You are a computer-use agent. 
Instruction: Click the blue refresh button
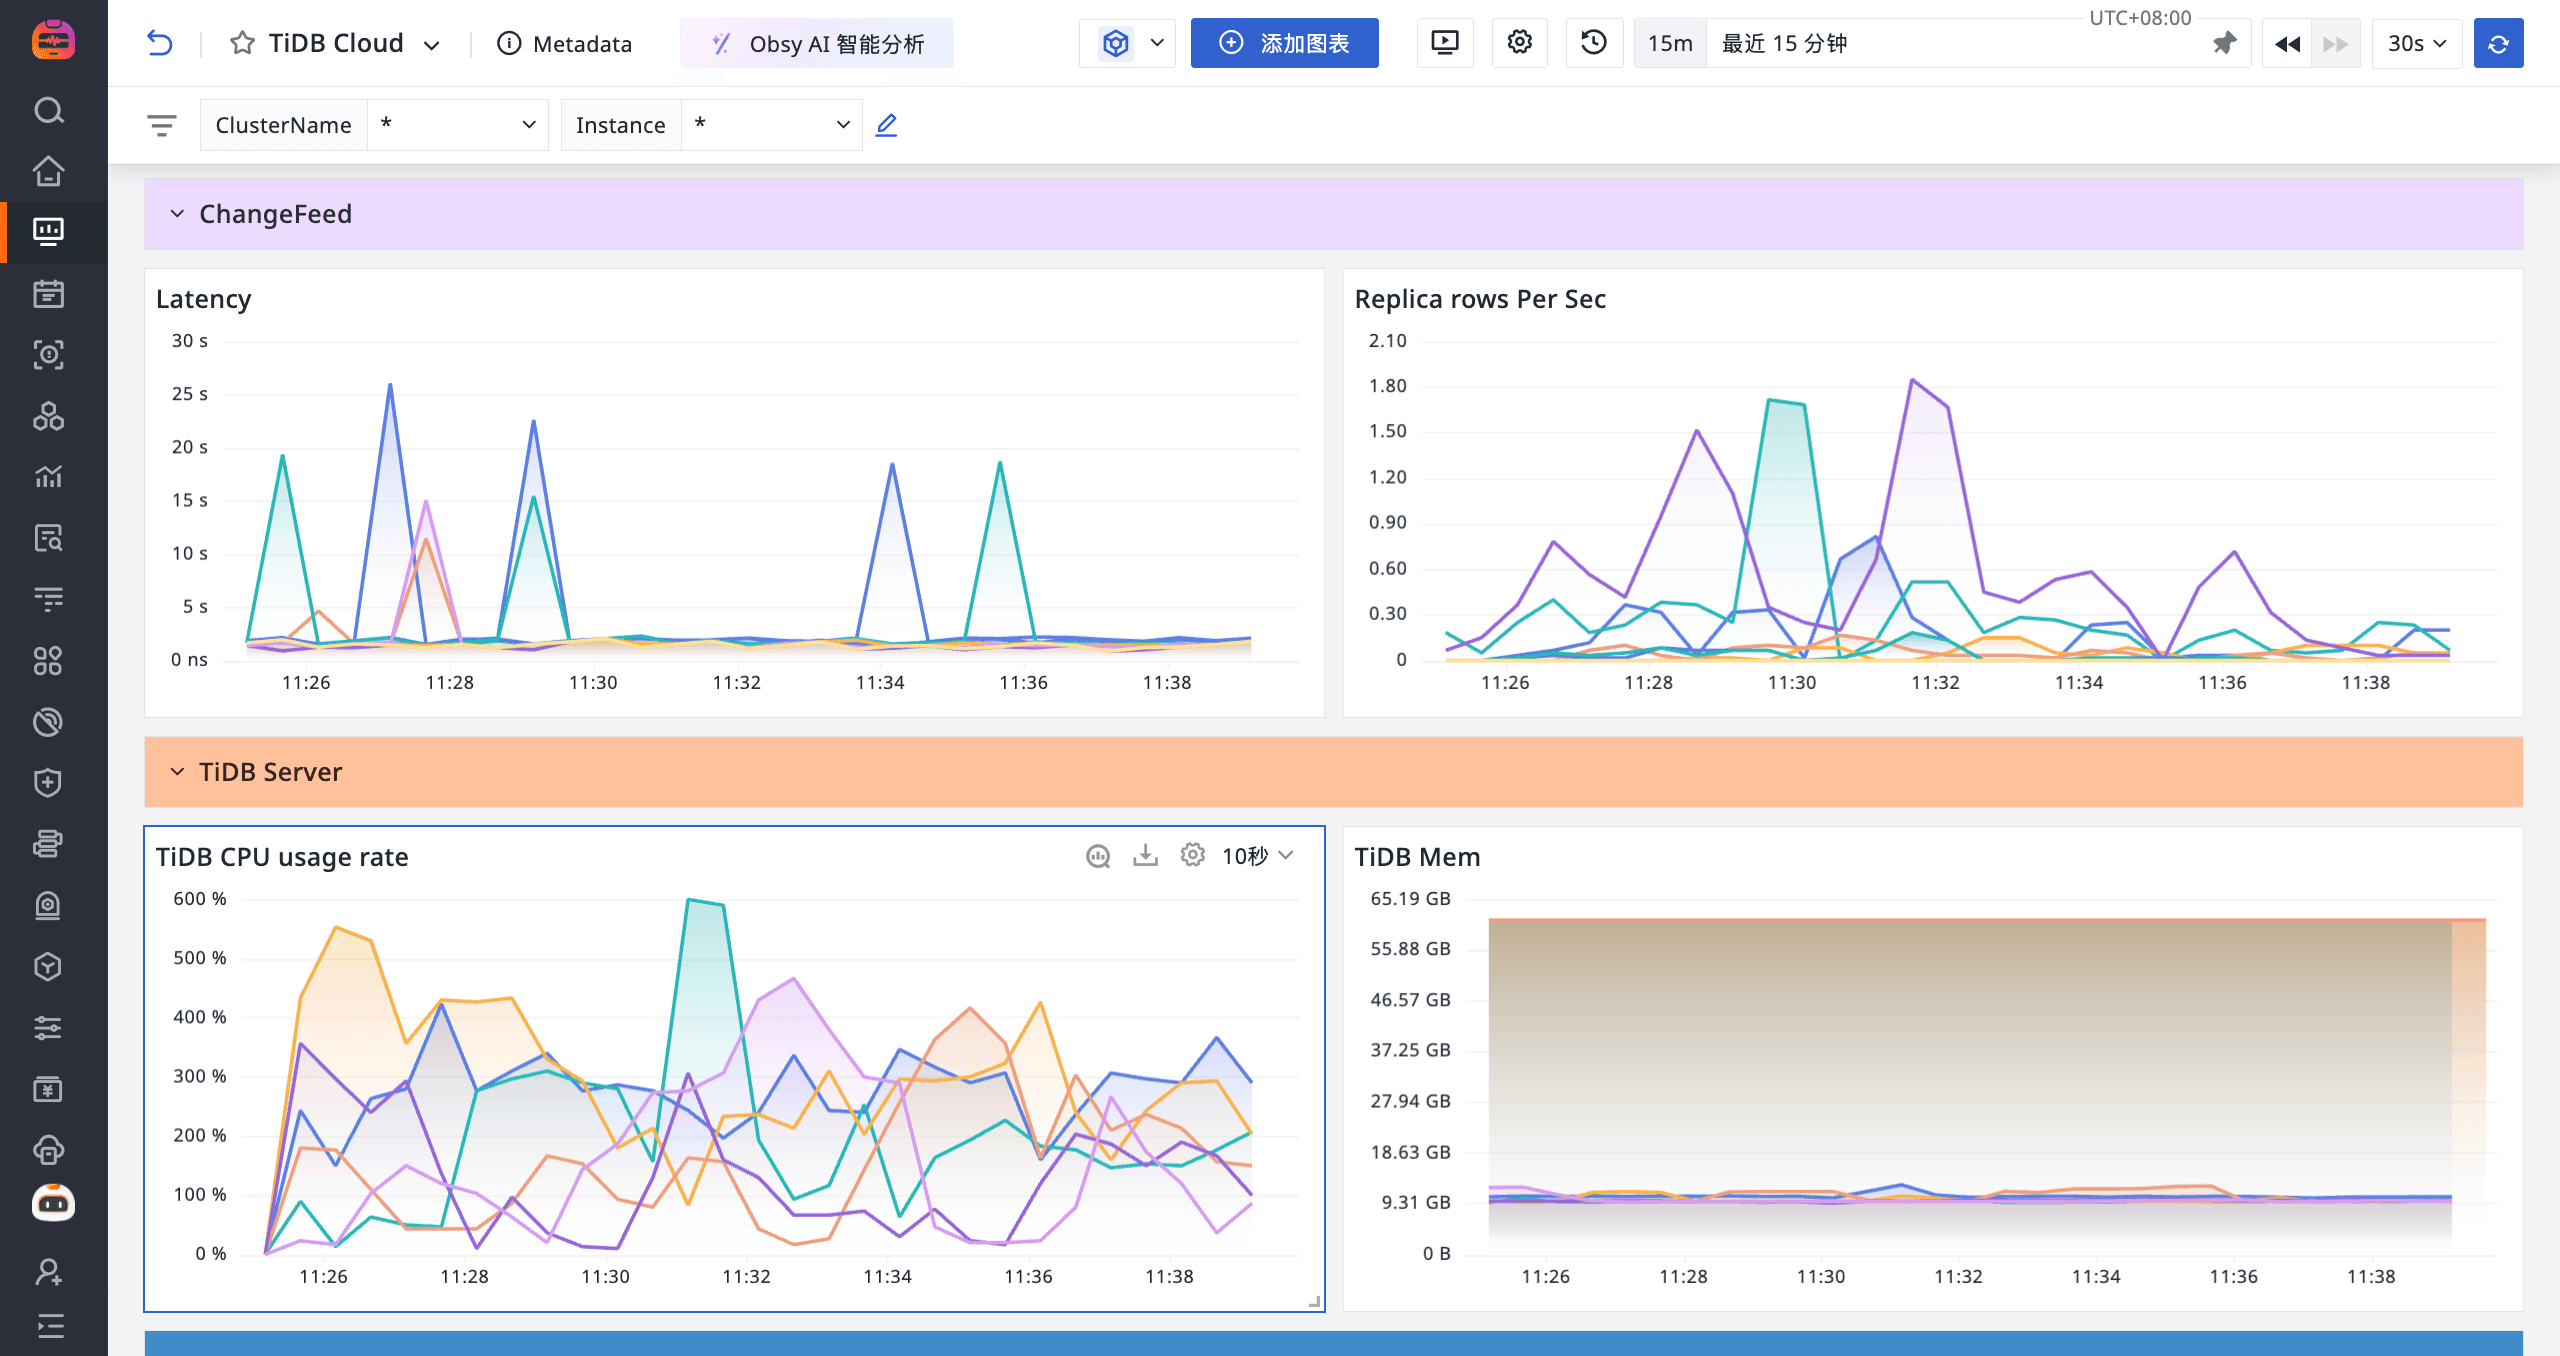coord(2498,43)
